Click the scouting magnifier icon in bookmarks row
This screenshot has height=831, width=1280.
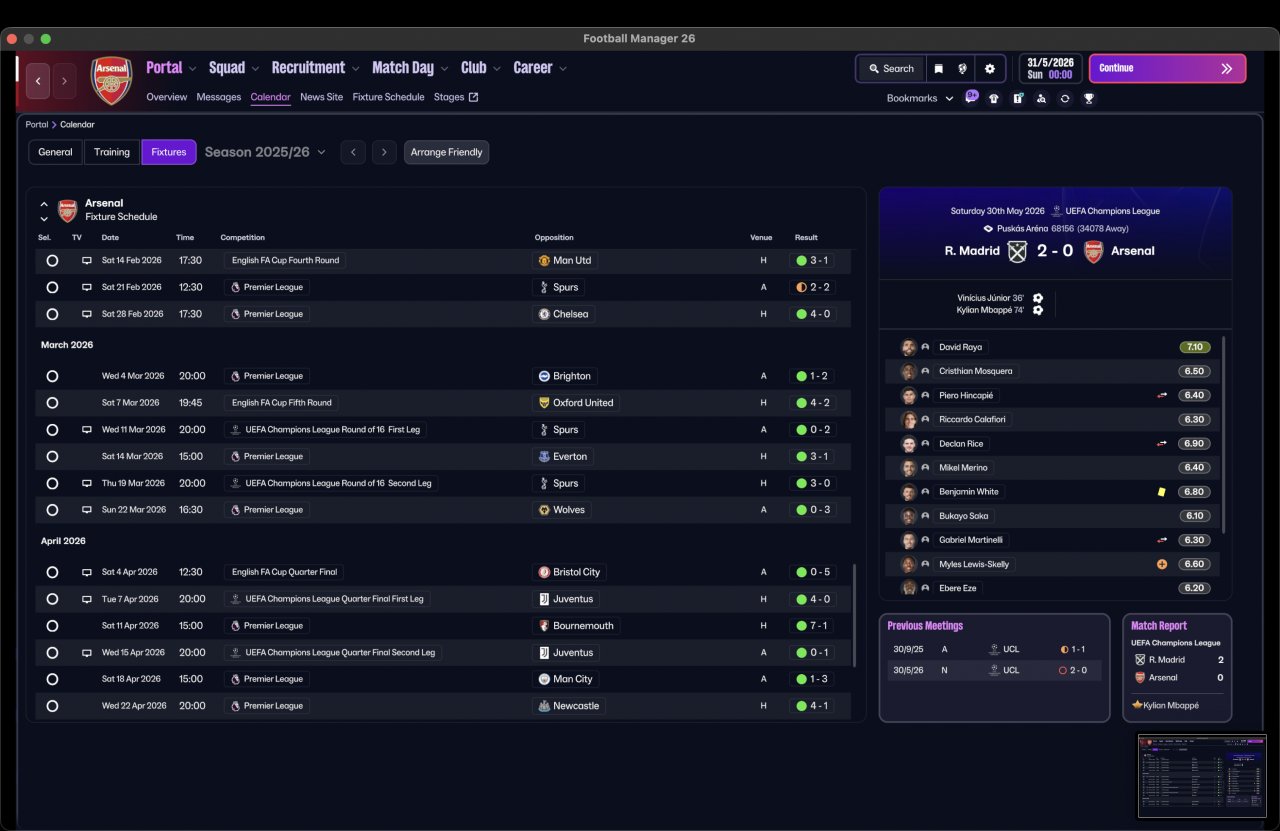[1041, 98]
